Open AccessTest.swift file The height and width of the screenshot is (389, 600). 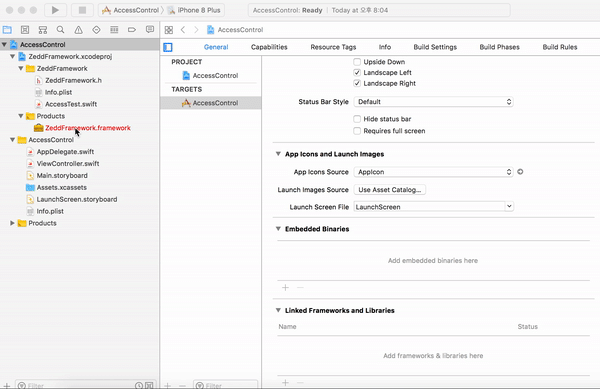[x=71, y=104]
